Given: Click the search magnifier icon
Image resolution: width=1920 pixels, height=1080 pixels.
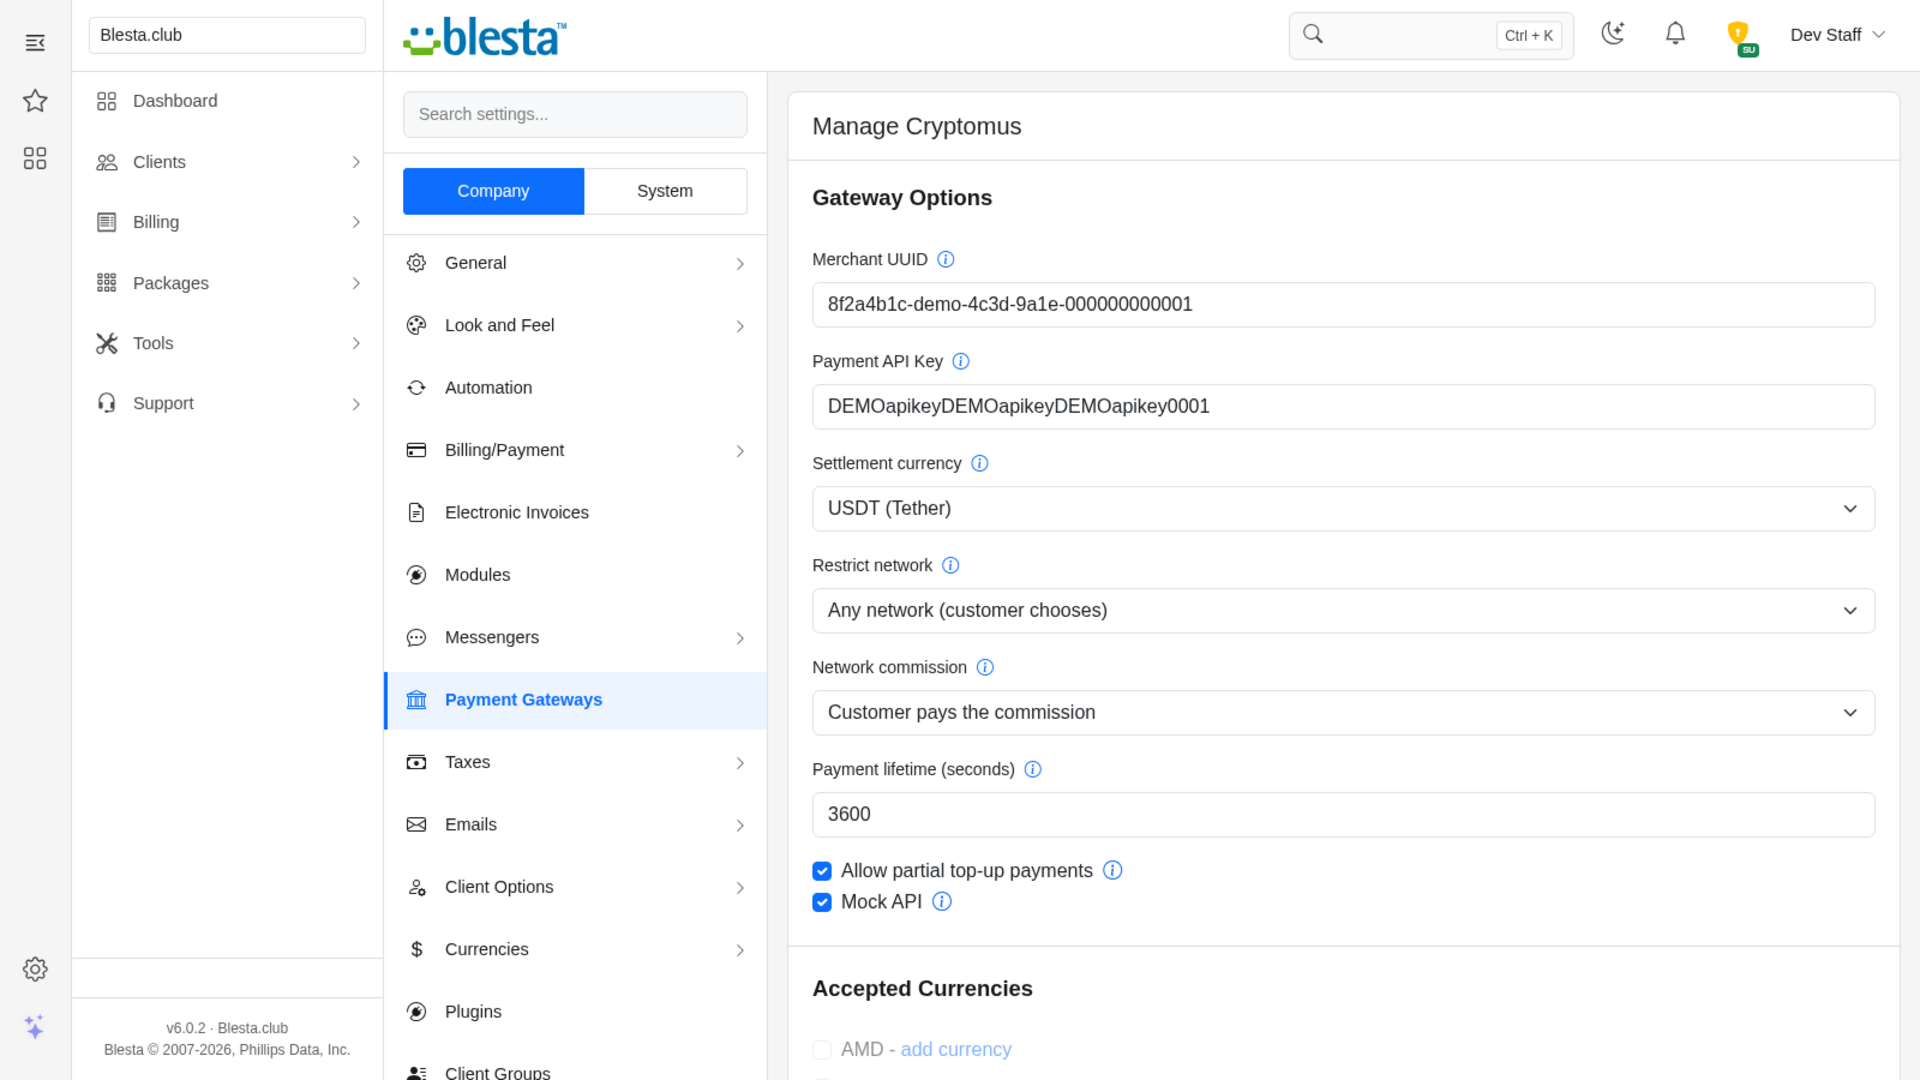Looking at the screenshot, I should click(x=1313, y=34).
